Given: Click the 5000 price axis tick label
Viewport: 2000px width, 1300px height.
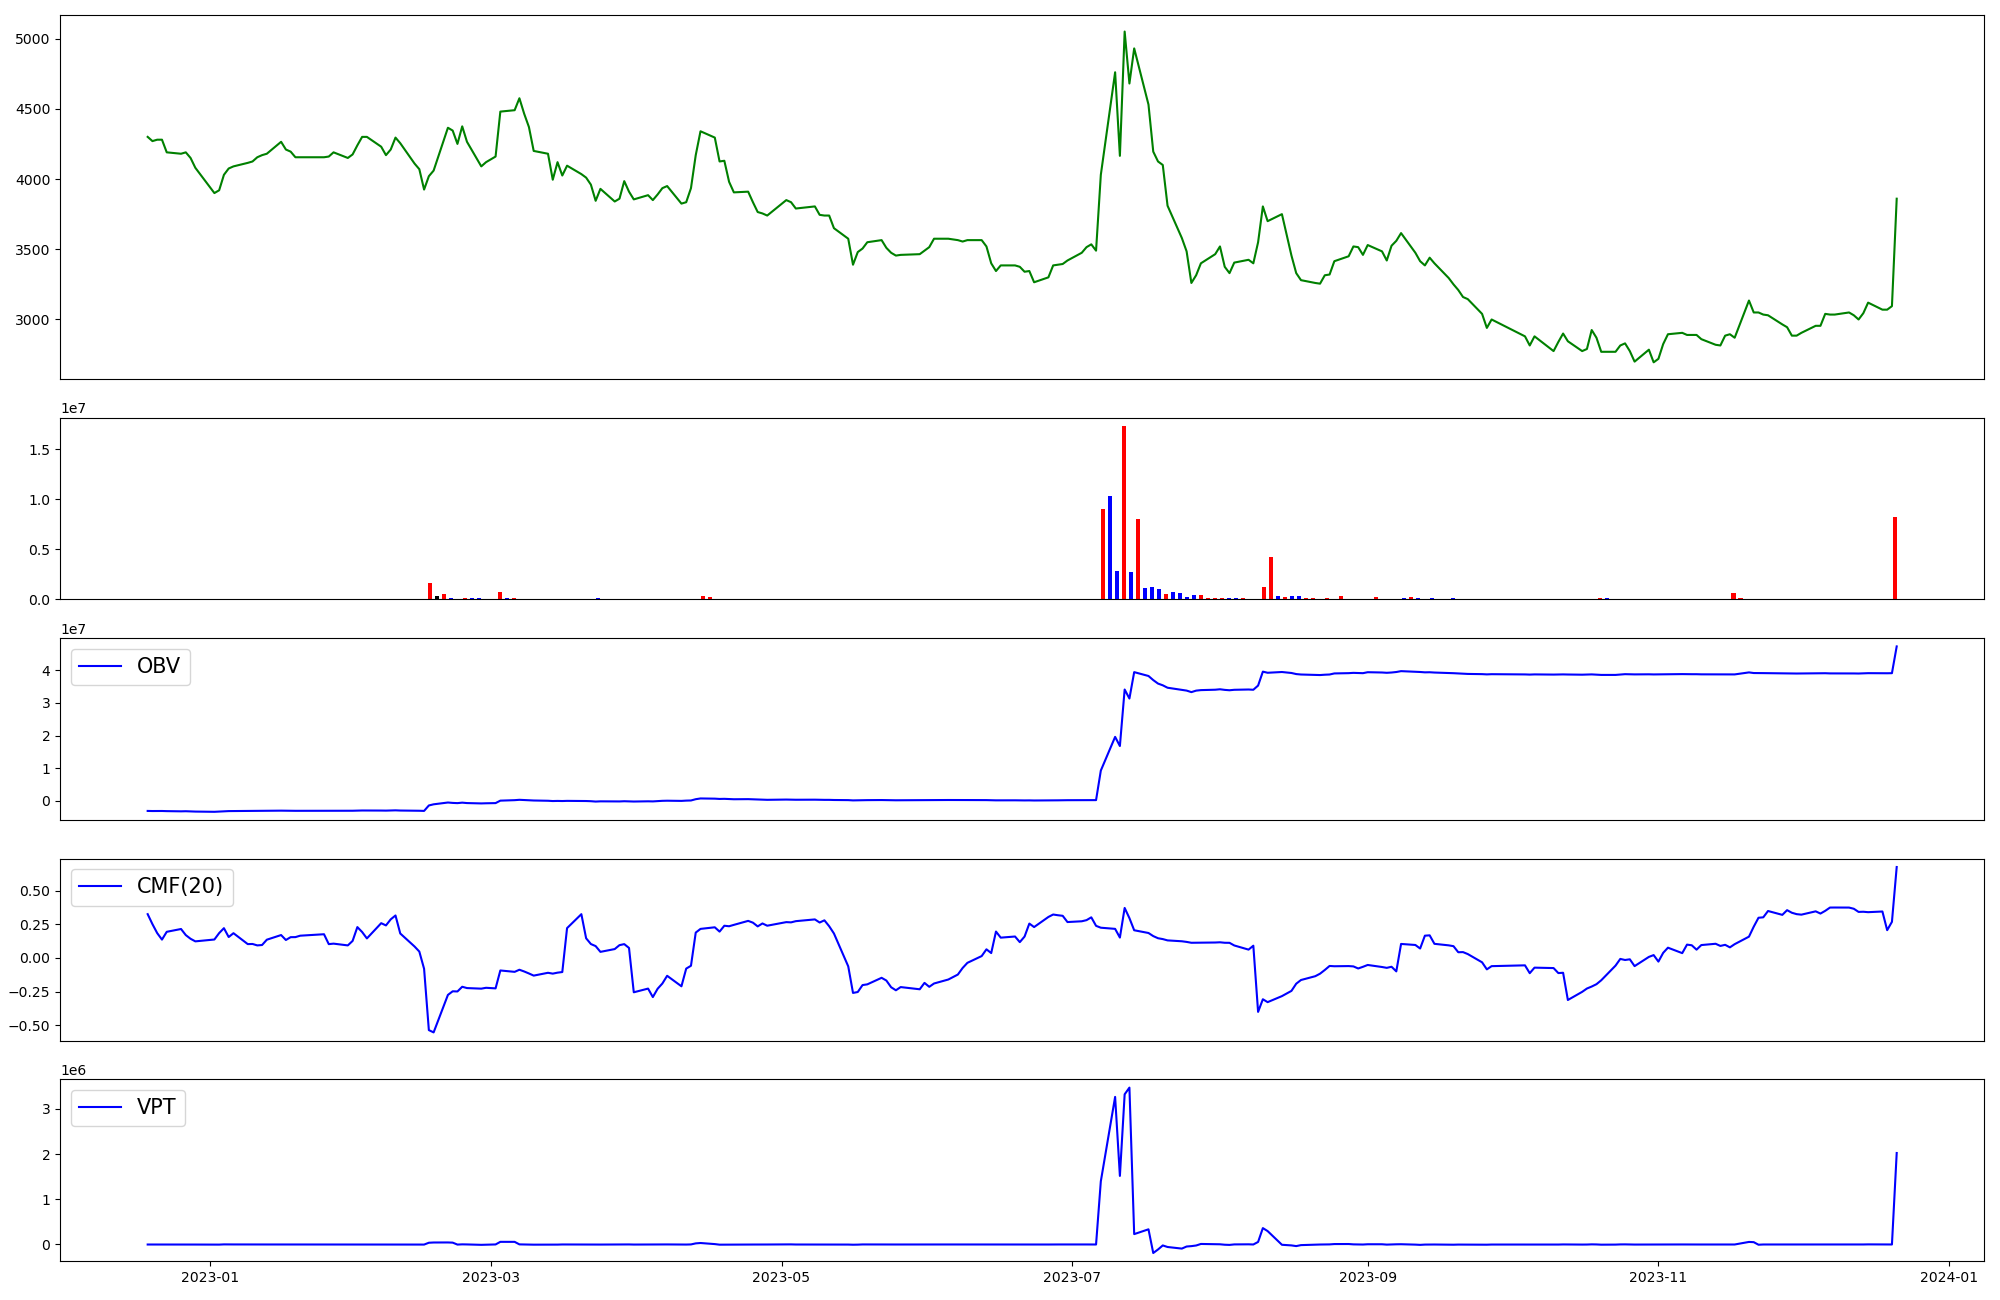Looking at the screenshot, I should [33, 39].
